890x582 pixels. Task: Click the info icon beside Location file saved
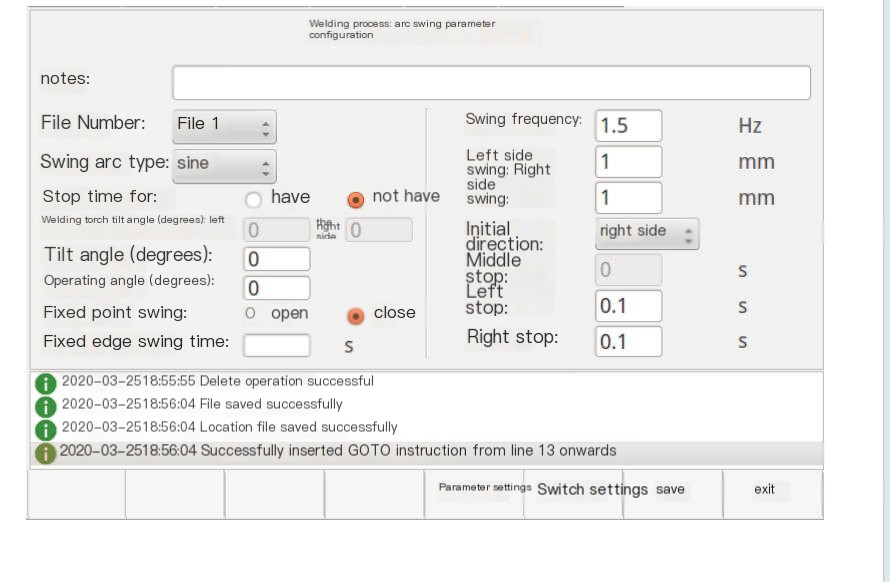45,429
